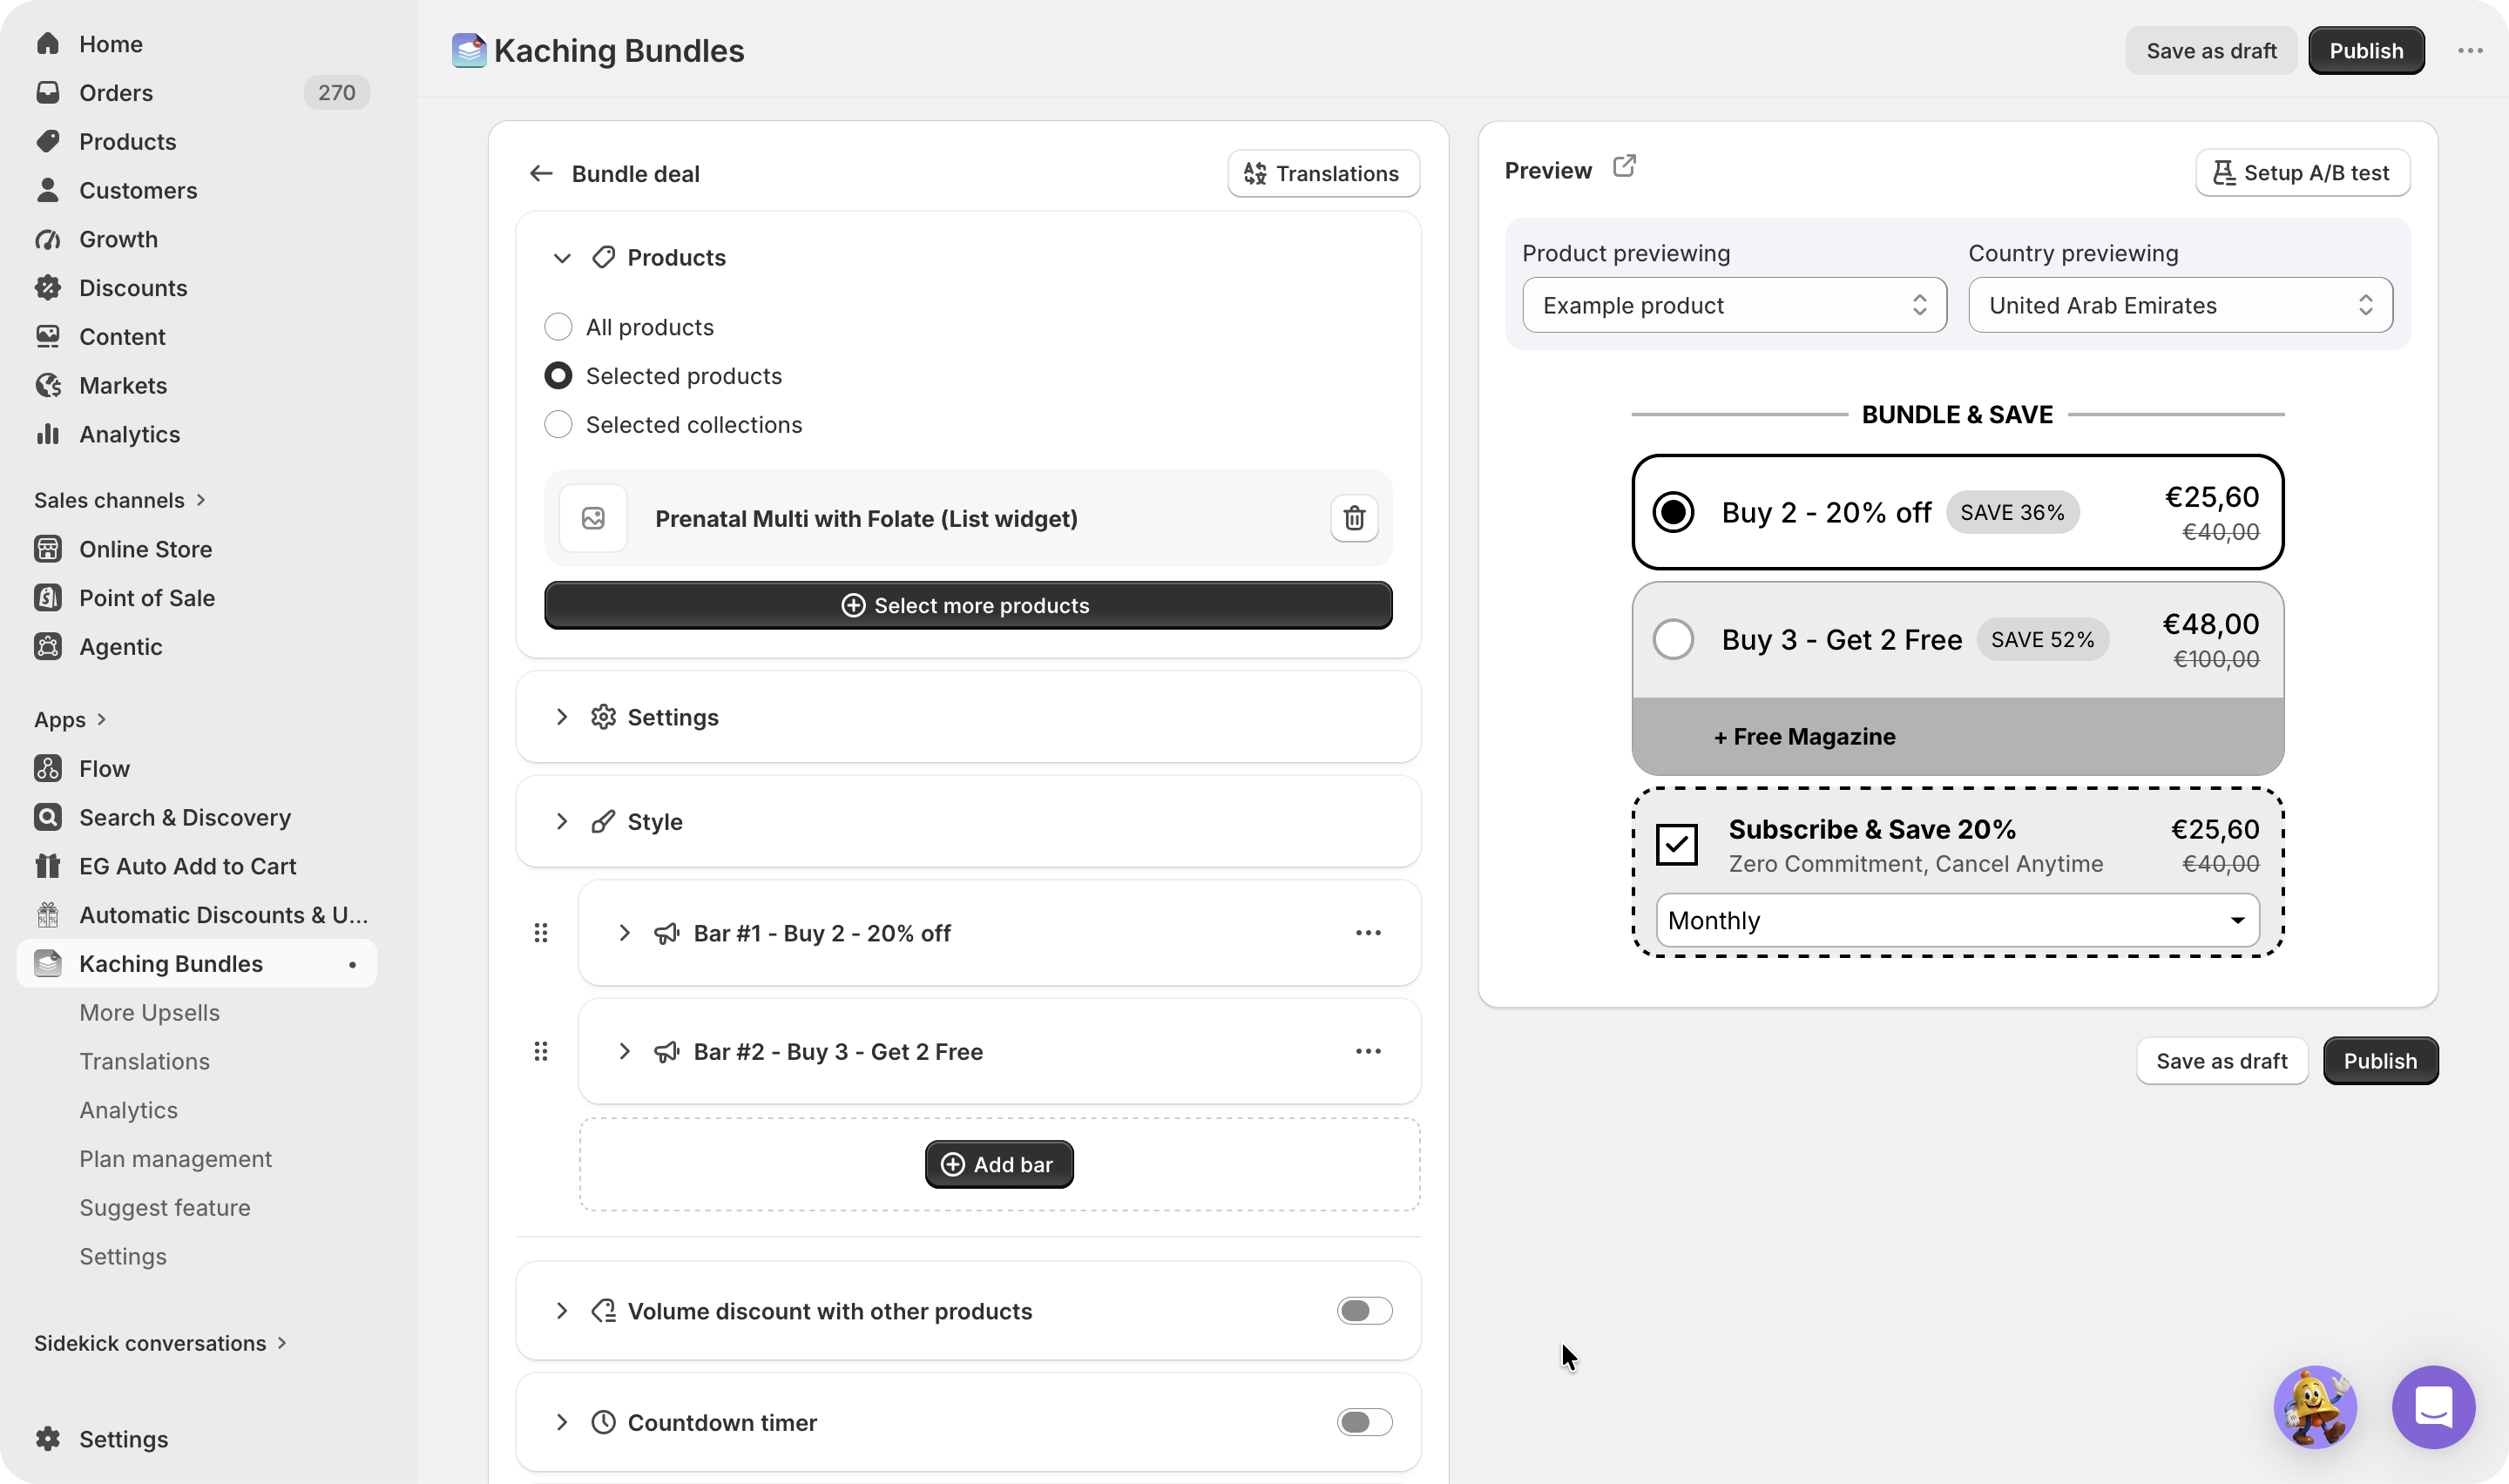Open More Upsells submenu item

(x=149, y=1013)
